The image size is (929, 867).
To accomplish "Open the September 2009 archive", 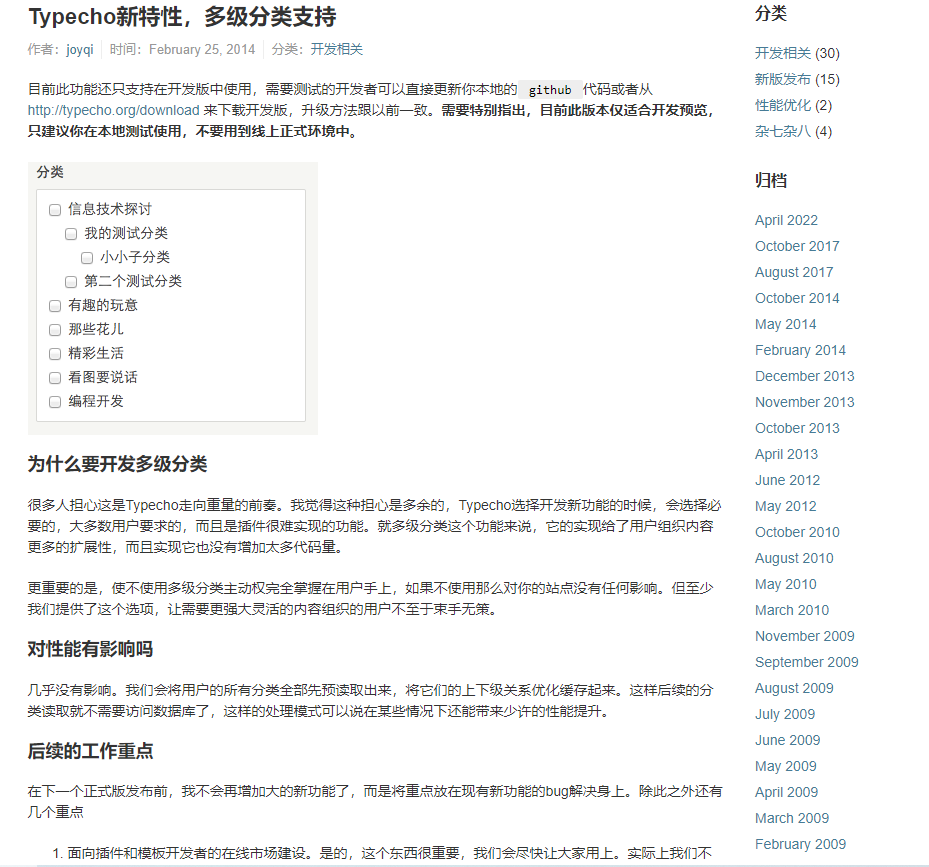I will (x=806, y=662).
